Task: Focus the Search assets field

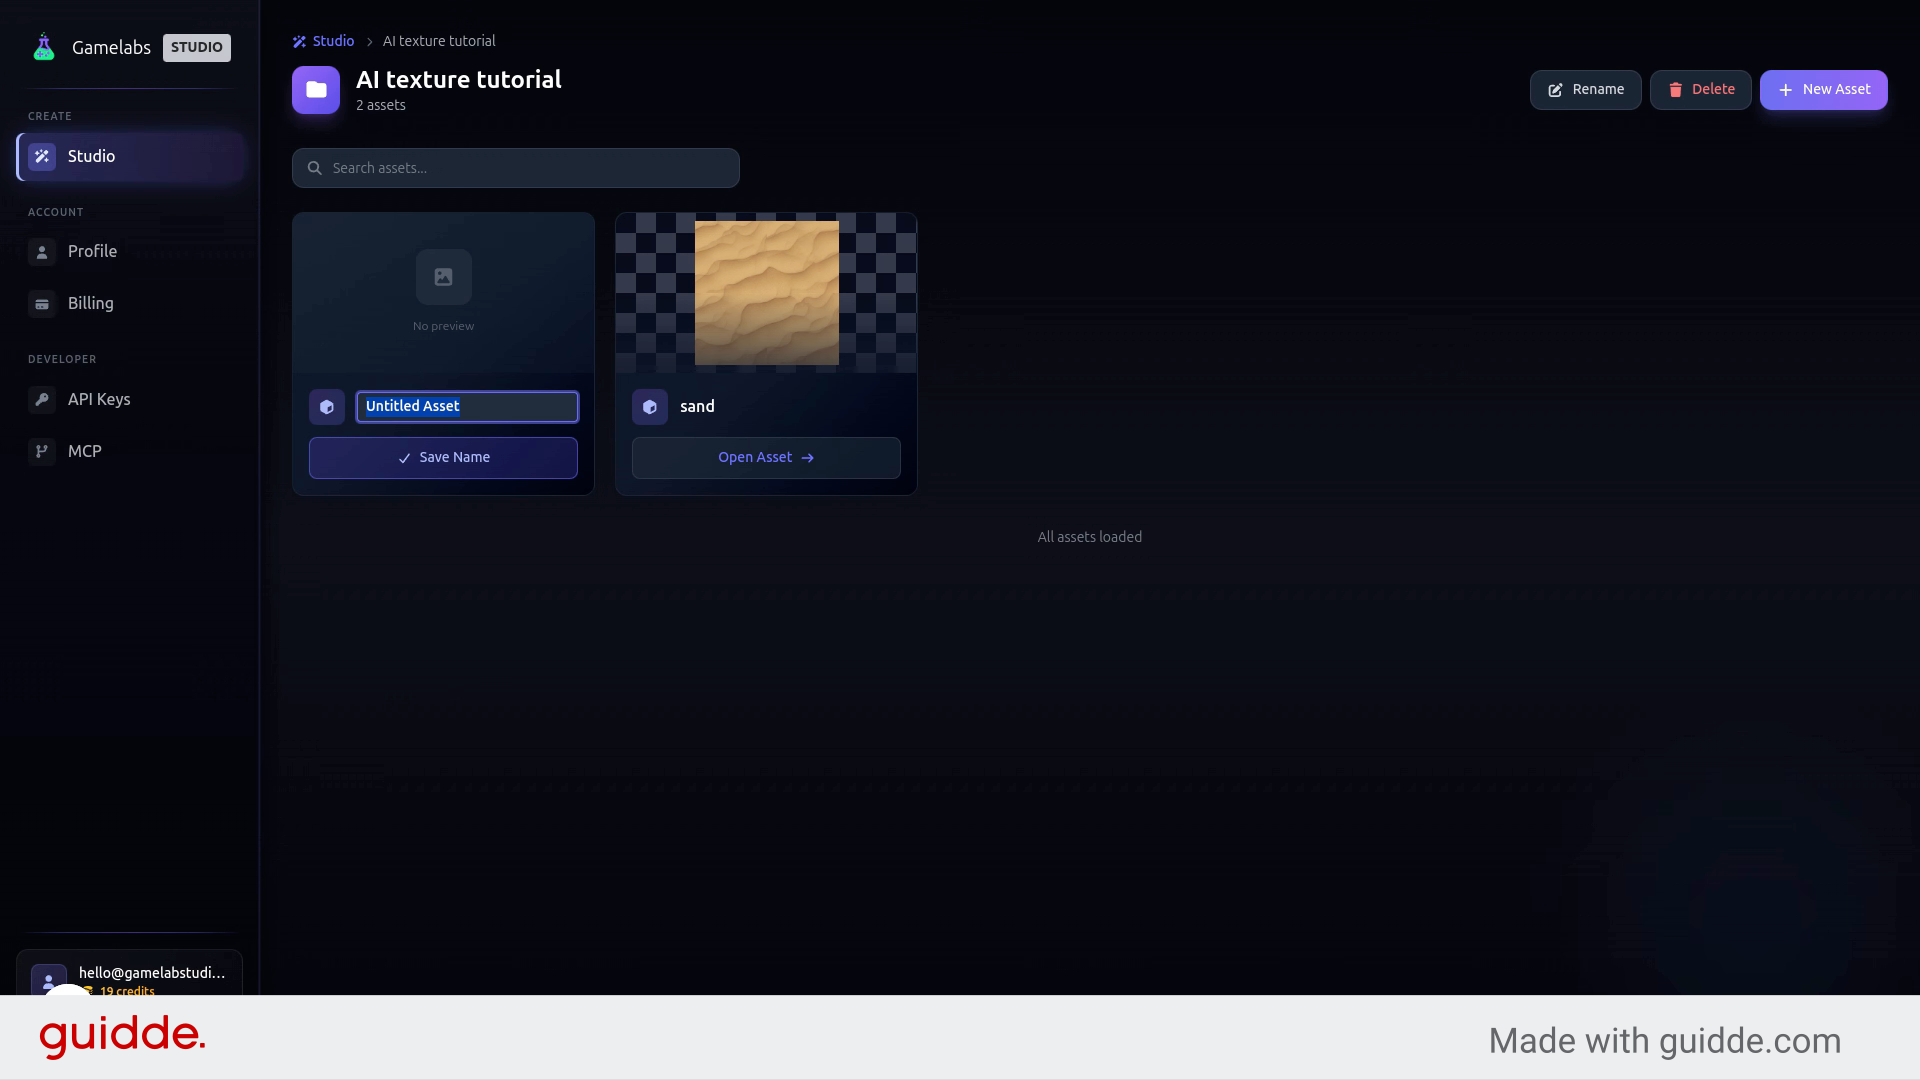Action: (516, 168)
